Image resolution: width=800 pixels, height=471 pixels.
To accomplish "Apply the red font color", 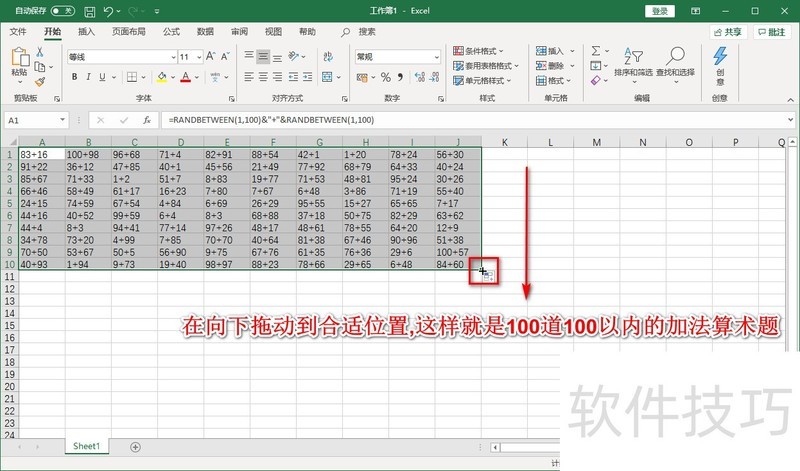I will (186, 77).
